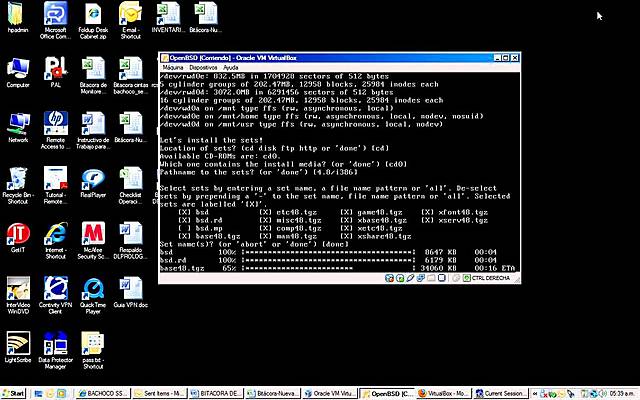Select the Bitacora de Monitore... desktop icon

[x=93, y=76]
